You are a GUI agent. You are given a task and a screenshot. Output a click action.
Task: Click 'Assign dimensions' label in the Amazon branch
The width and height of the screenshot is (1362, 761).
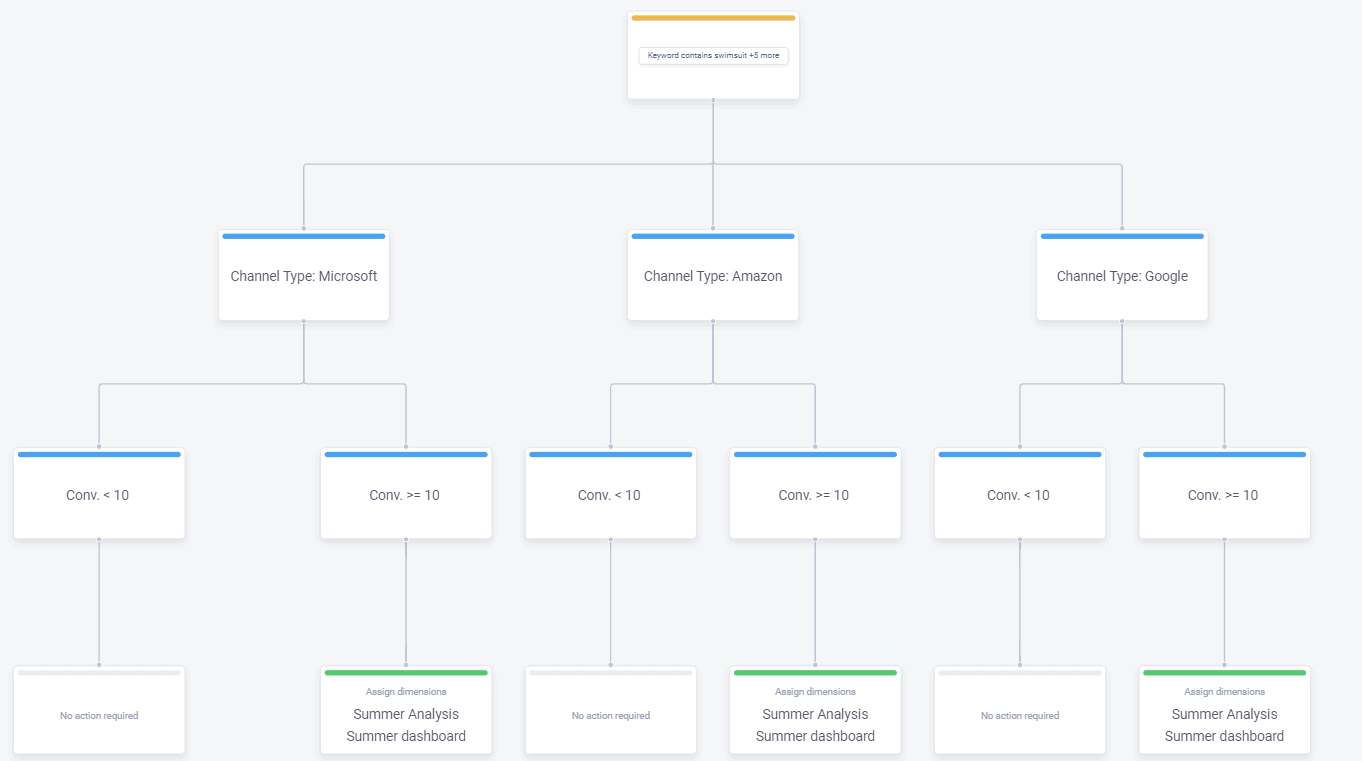[815, 692]
